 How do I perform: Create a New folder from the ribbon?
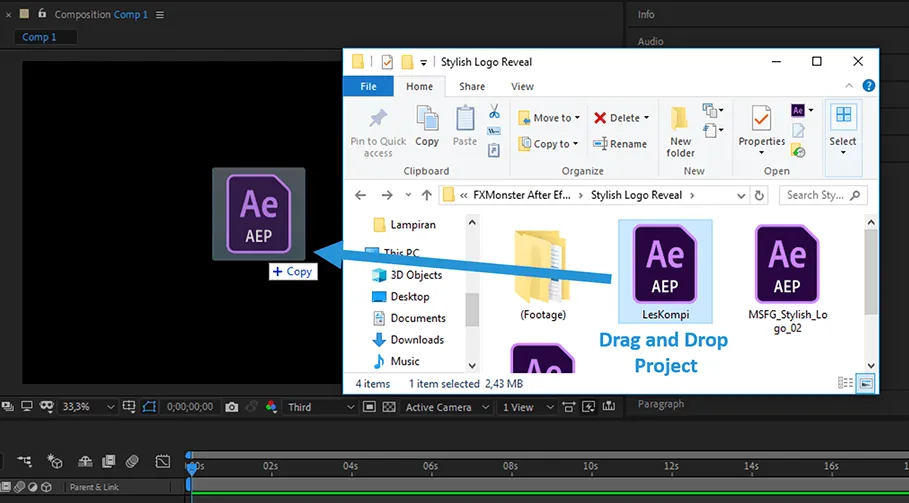(680, 132)
